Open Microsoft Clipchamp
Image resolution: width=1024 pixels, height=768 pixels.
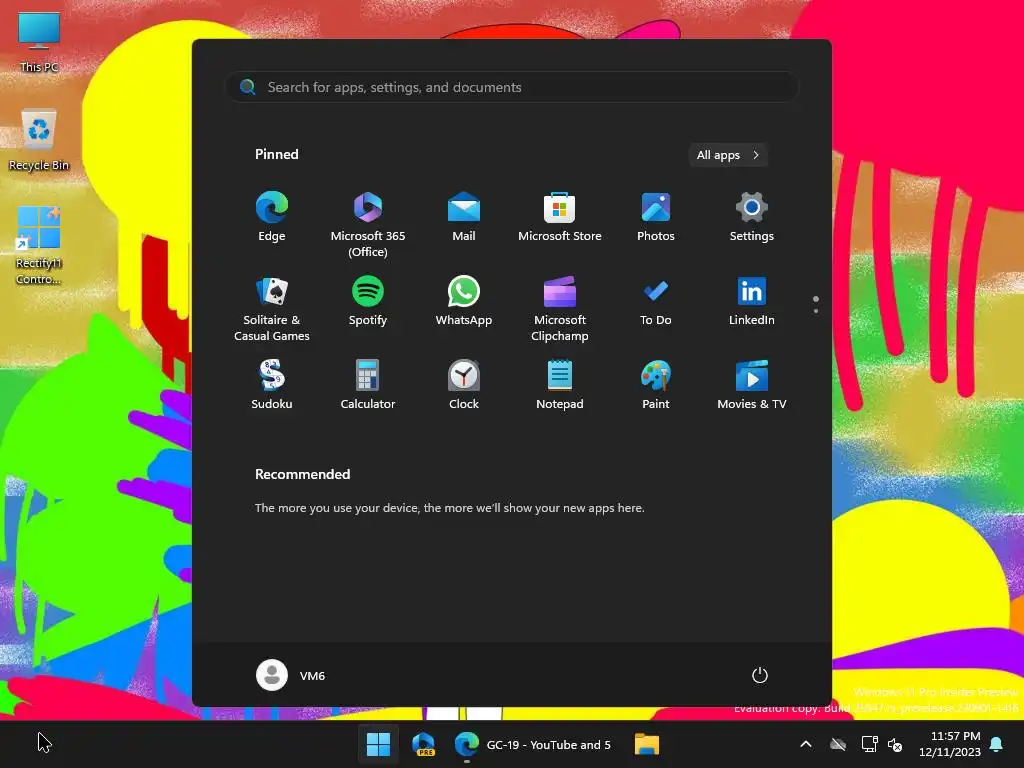(560, 309)
